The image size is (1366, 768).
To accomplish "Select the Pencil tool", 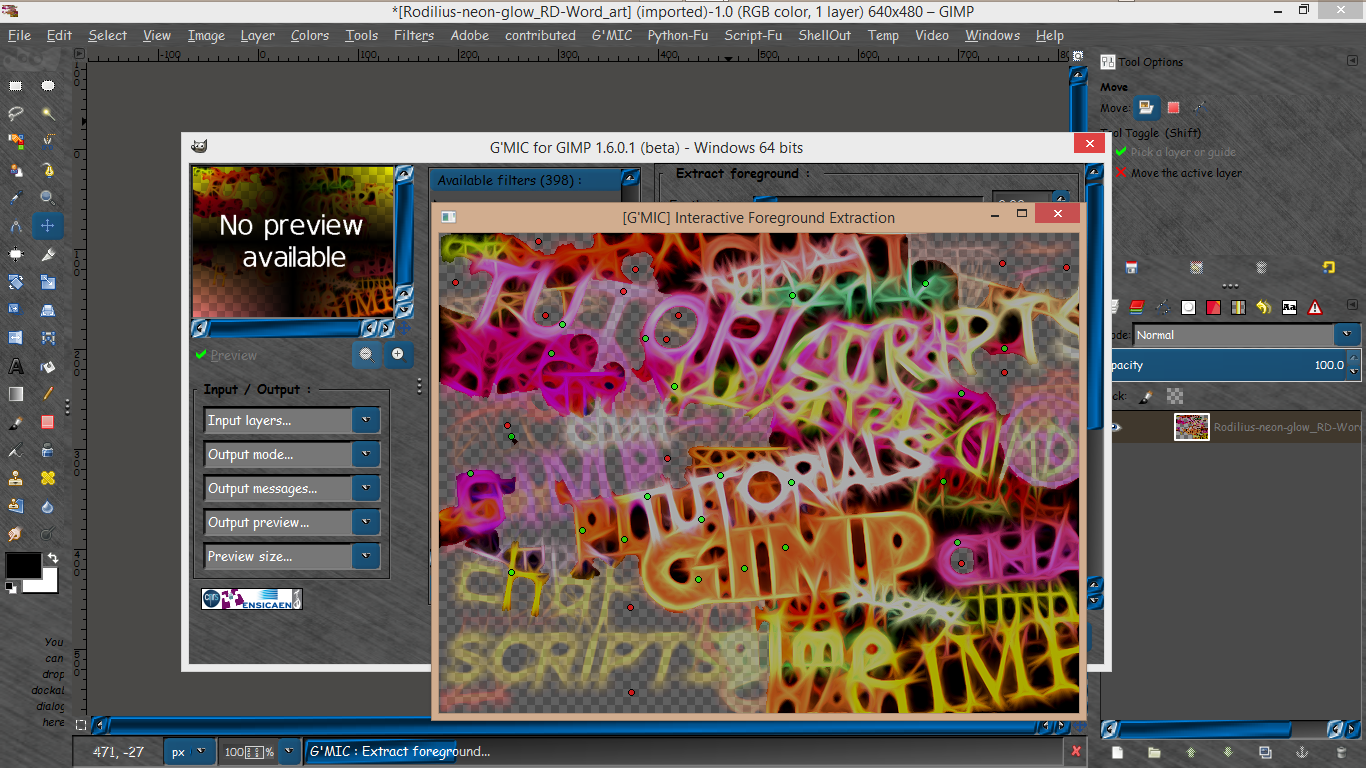I will (x=48, y=394).
